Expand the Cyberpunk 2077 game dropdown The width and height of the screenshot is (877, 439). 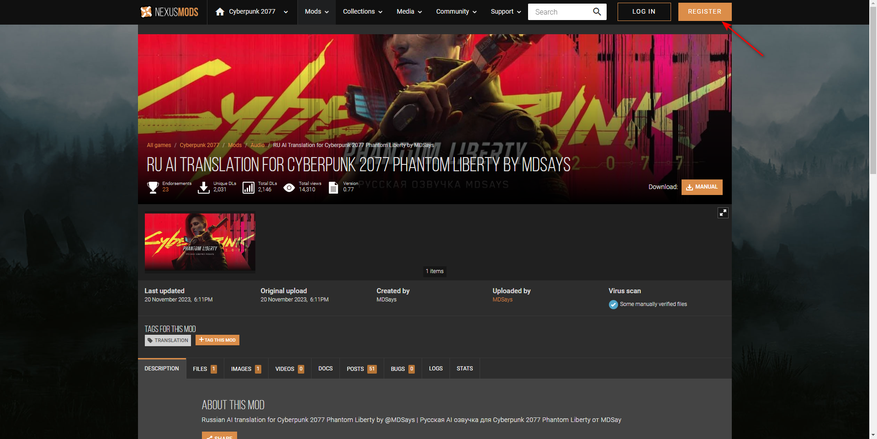coord(286,12)
